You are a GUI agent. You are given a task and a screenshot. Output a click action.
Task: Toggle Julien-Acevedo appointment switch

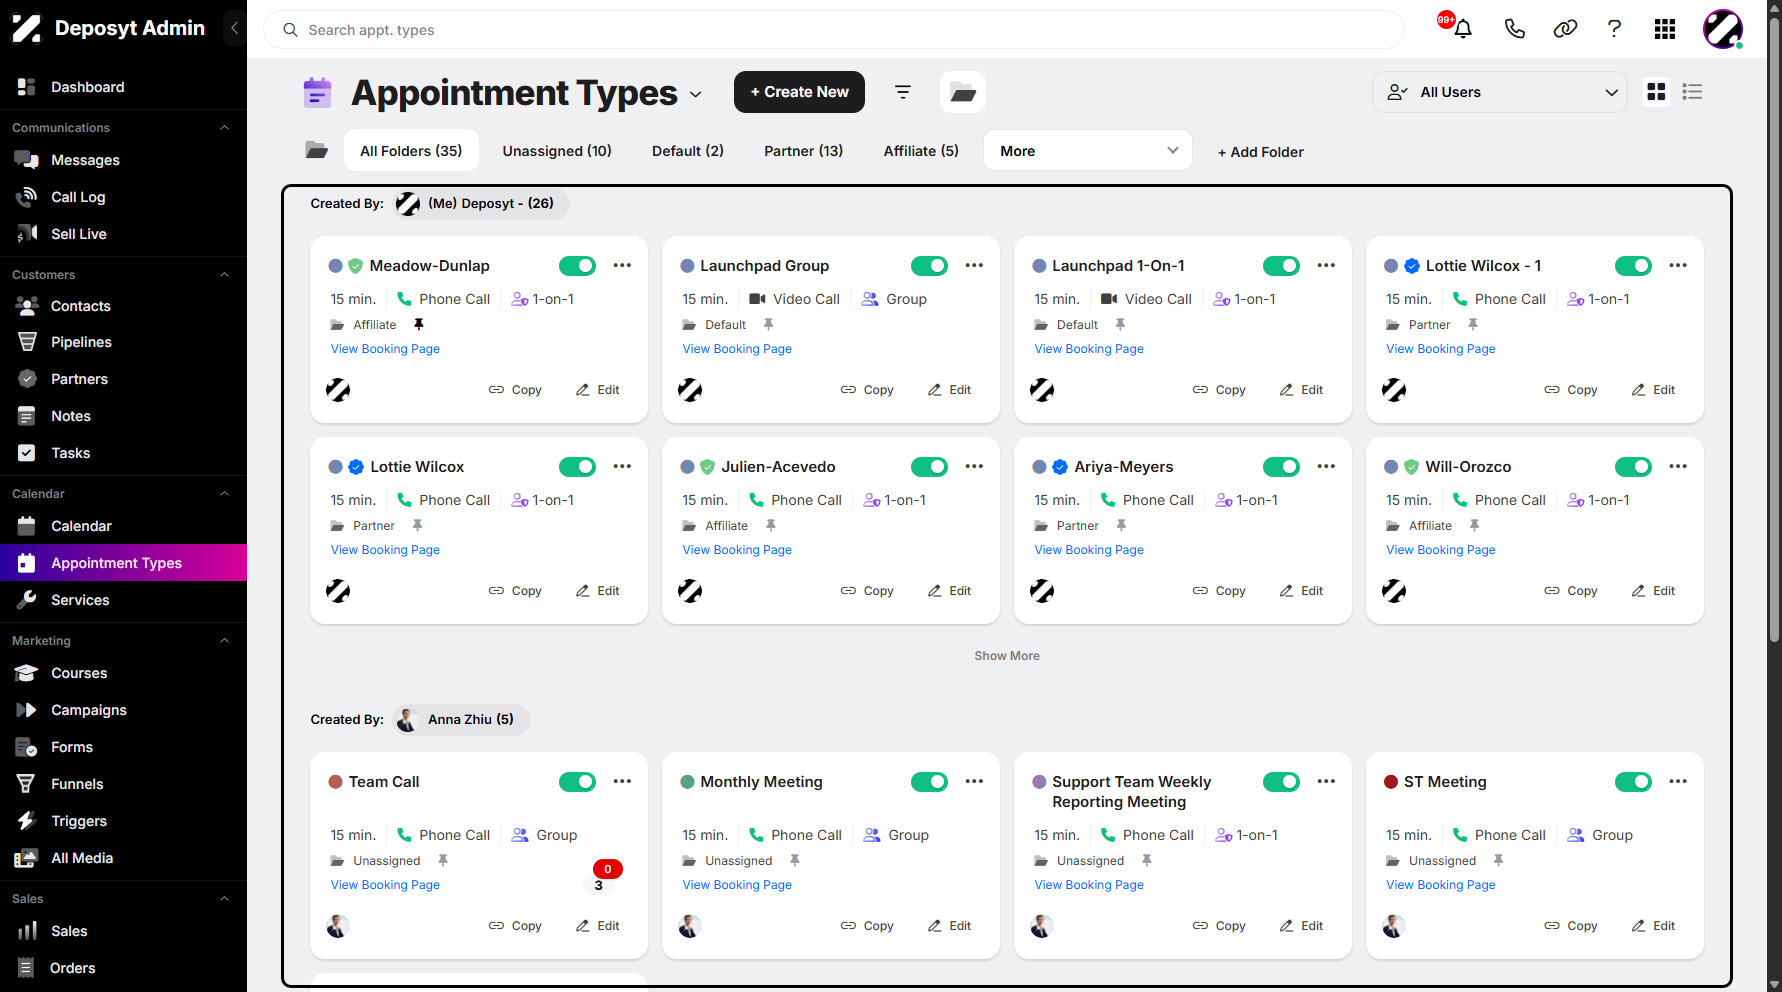coord(929,467)
